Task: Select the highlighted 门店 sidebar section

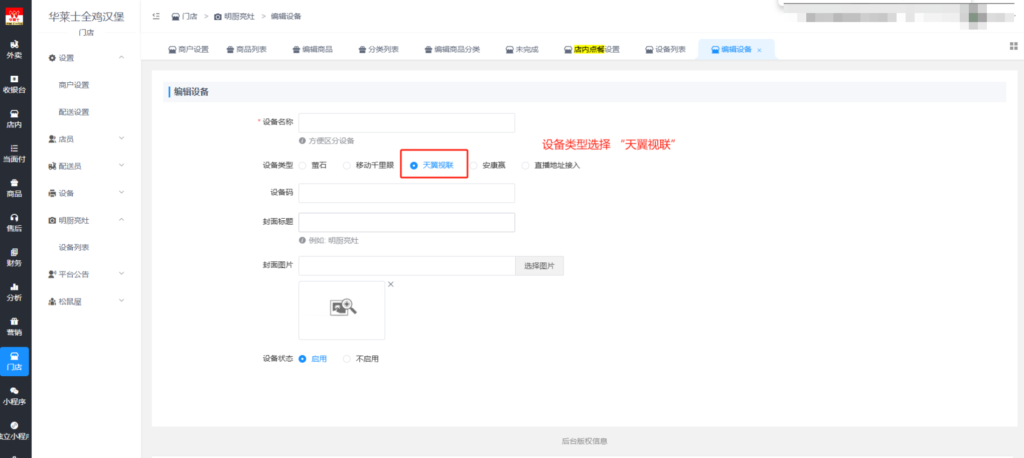Action: click(14, 361)
